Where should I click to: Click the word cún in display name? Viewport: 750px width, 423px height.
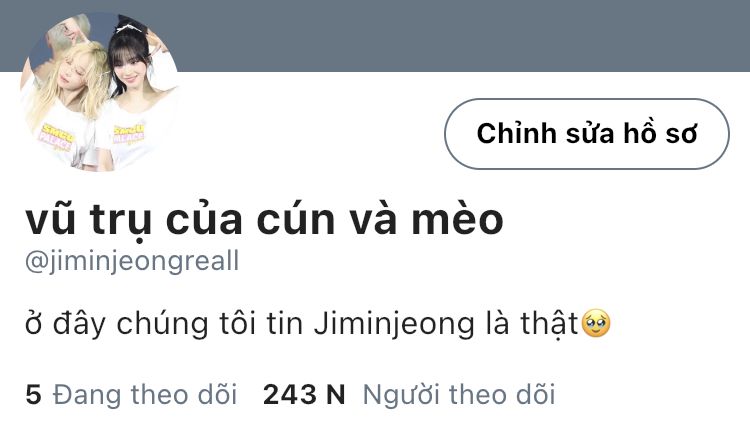pyautogui.click(x=295, y=220)
